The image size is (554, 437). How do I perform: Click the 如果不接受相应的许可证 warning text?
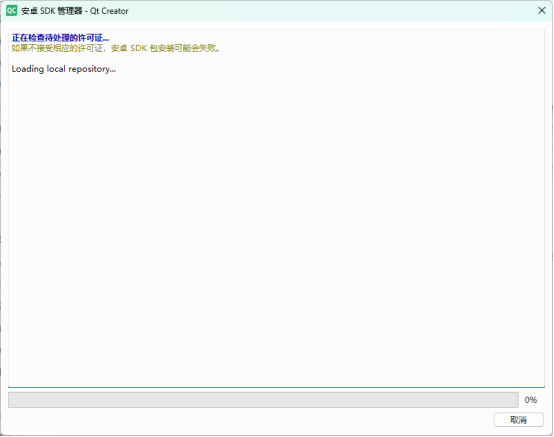[x=116, y=48]
